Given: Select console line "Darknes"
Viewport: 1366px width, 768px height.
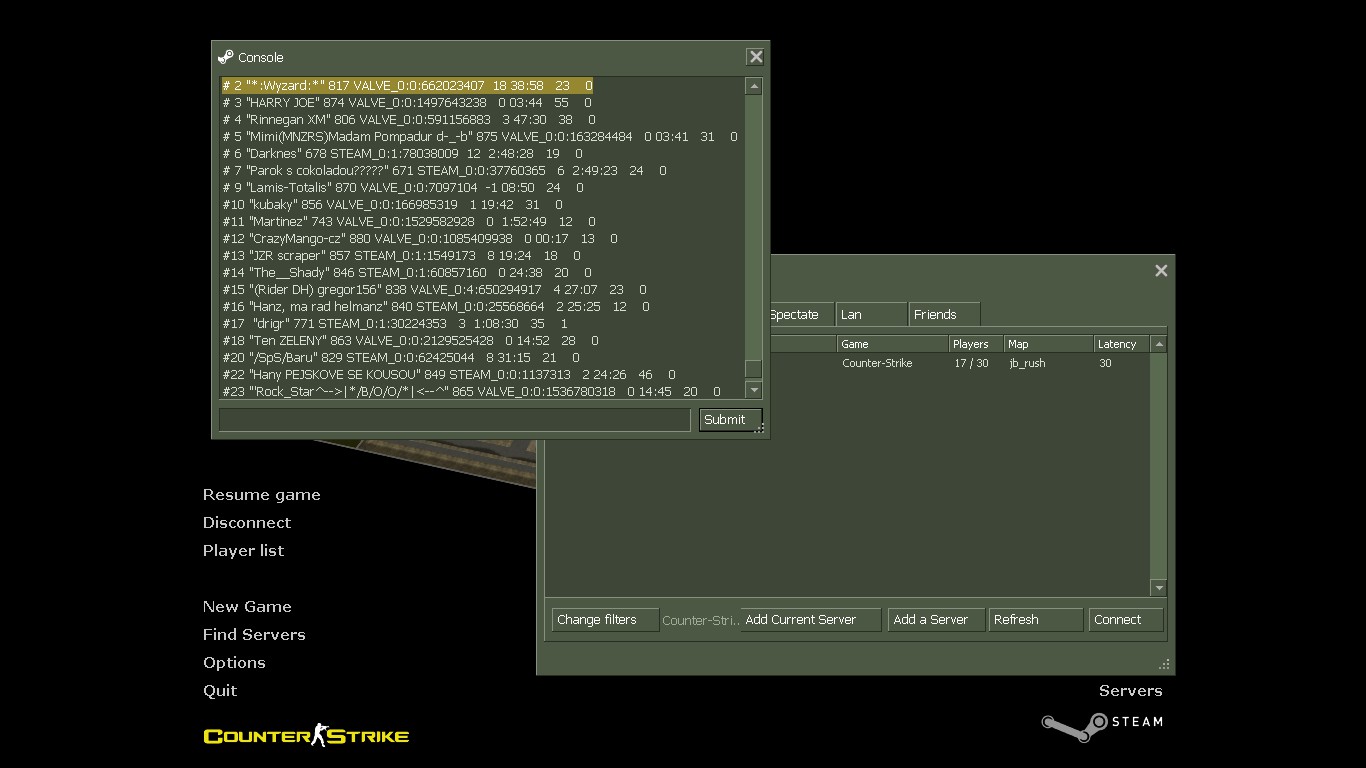Looking at the screenshot, I should 402,154.
